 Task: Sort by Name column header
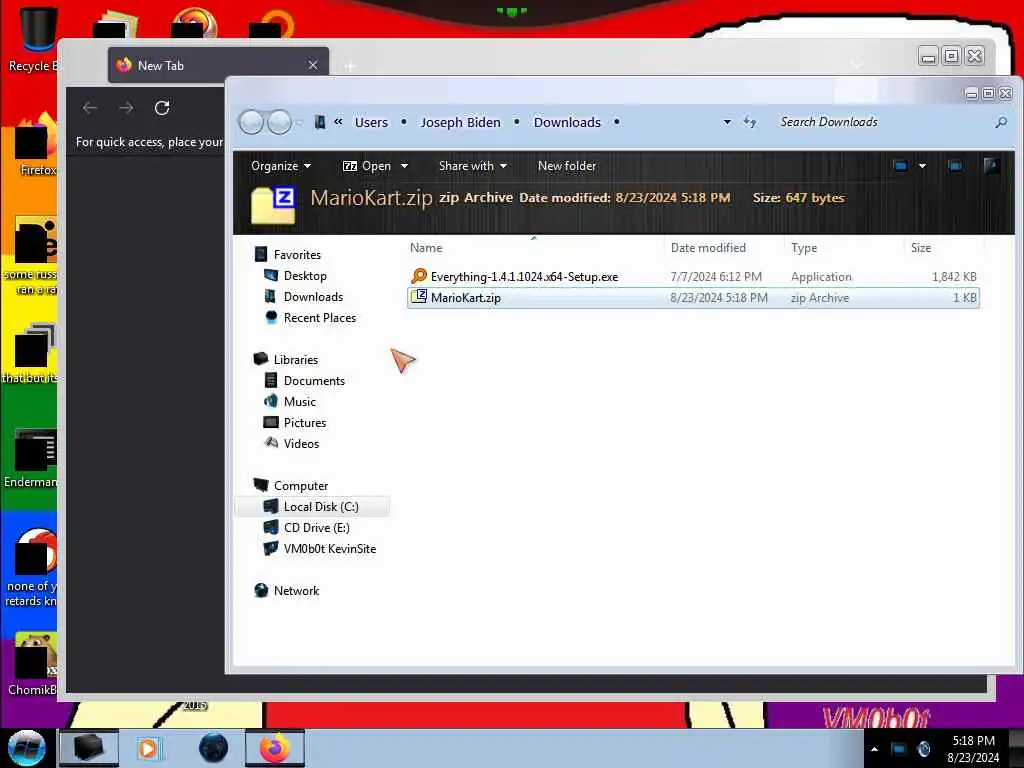(x=426, y=248)
